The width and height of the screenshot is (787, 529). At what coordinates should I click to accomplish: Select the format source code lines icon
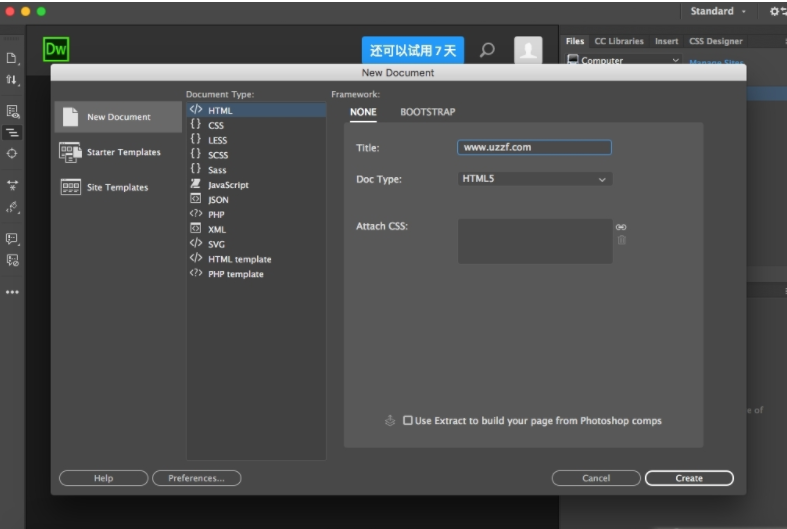click(x=12, y=133)
